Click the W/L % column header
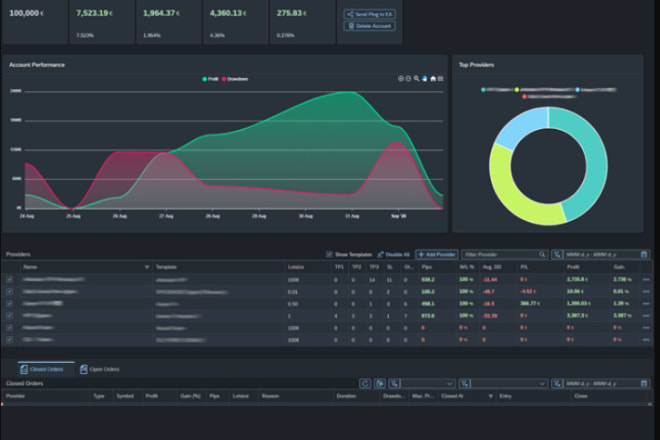 click(x=467, y=267)
